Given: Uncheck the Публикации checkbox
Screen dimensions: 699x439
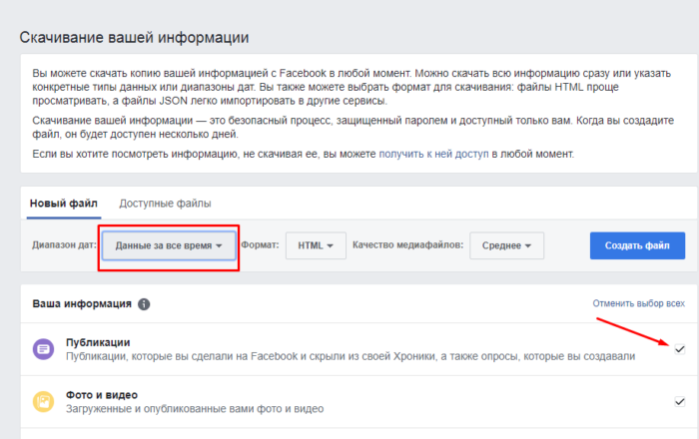Looking at the screenshot, I should click(x=679, y=349).
